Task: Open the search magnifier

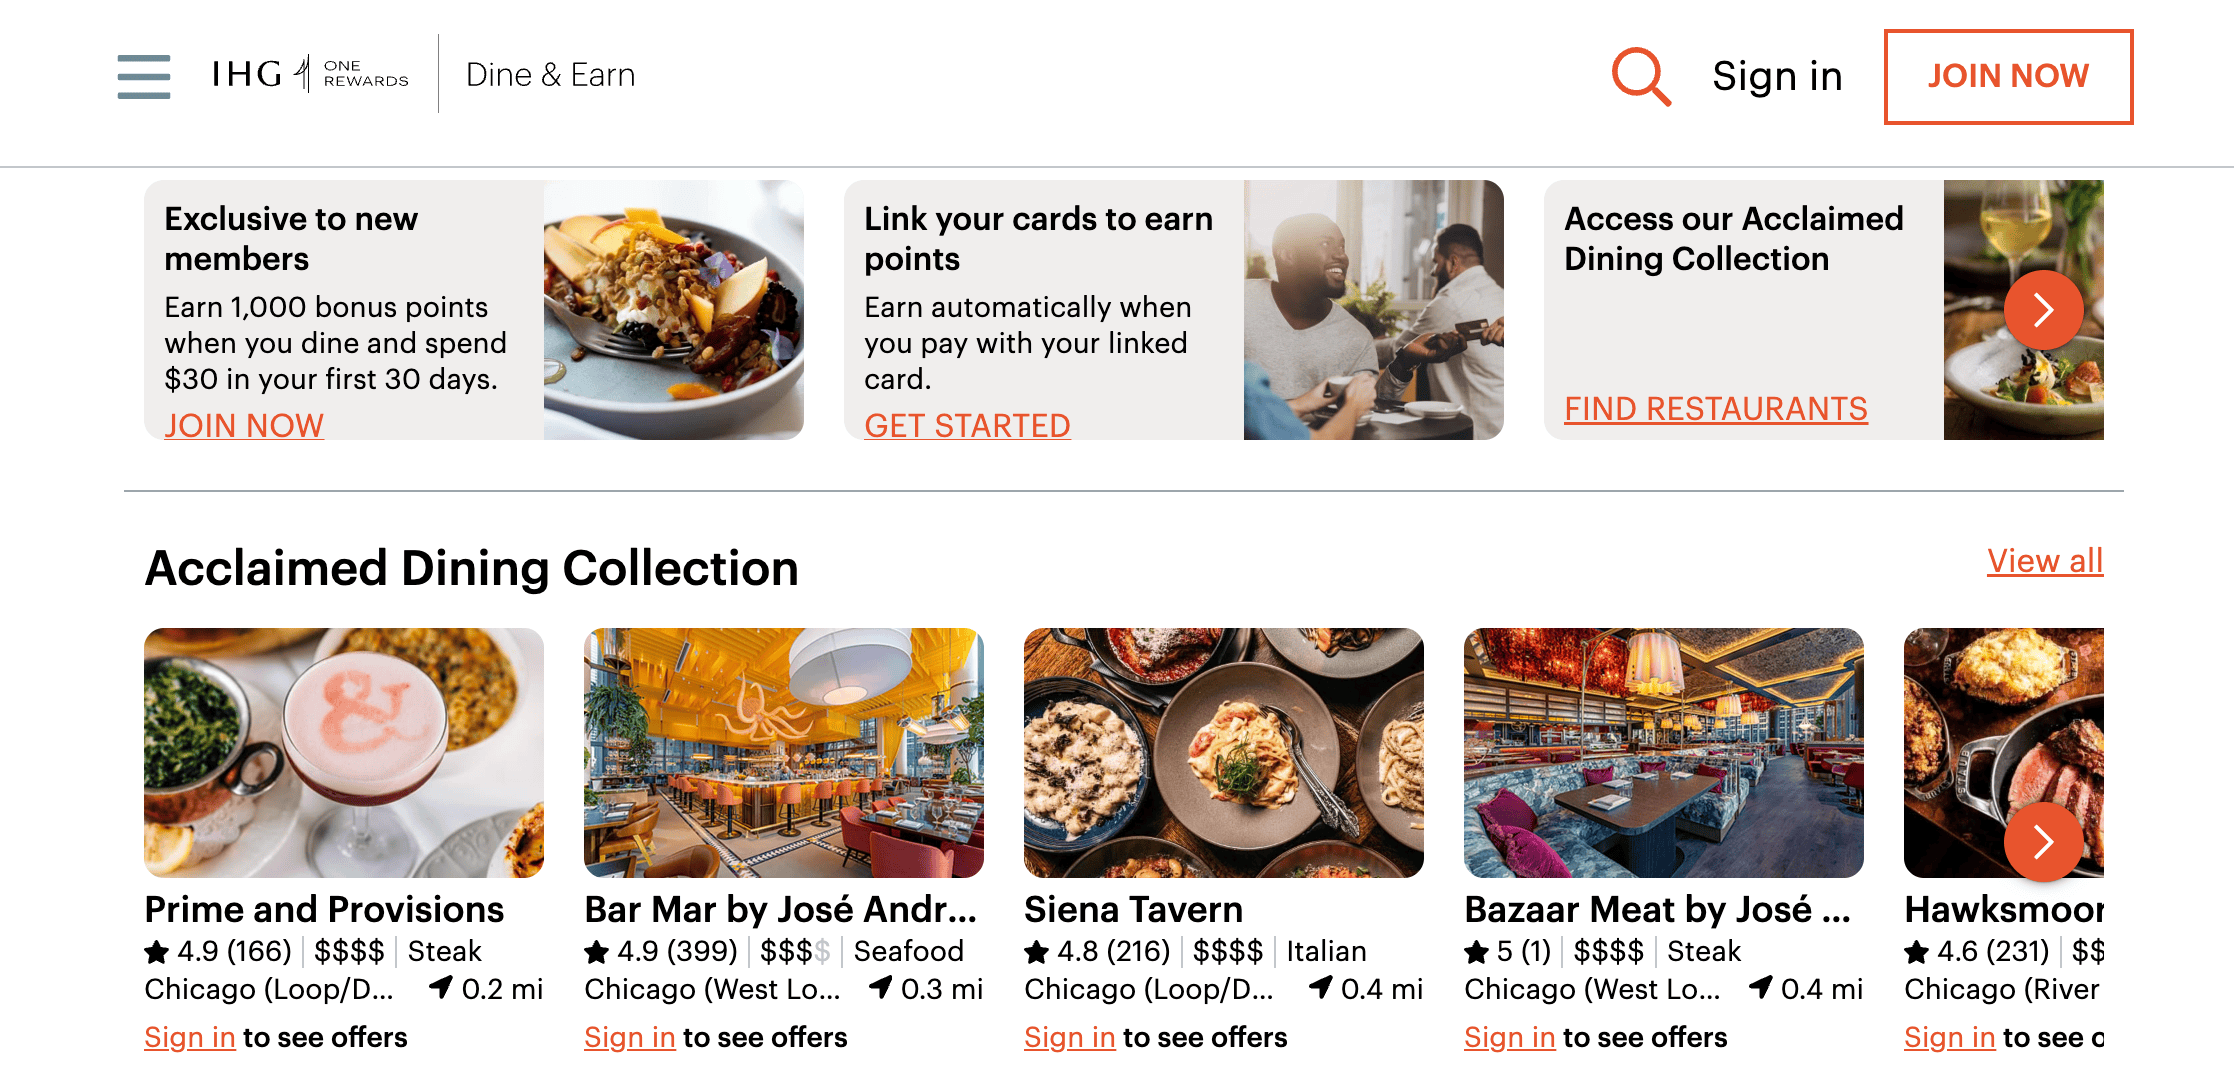Action: (1639, 74)
